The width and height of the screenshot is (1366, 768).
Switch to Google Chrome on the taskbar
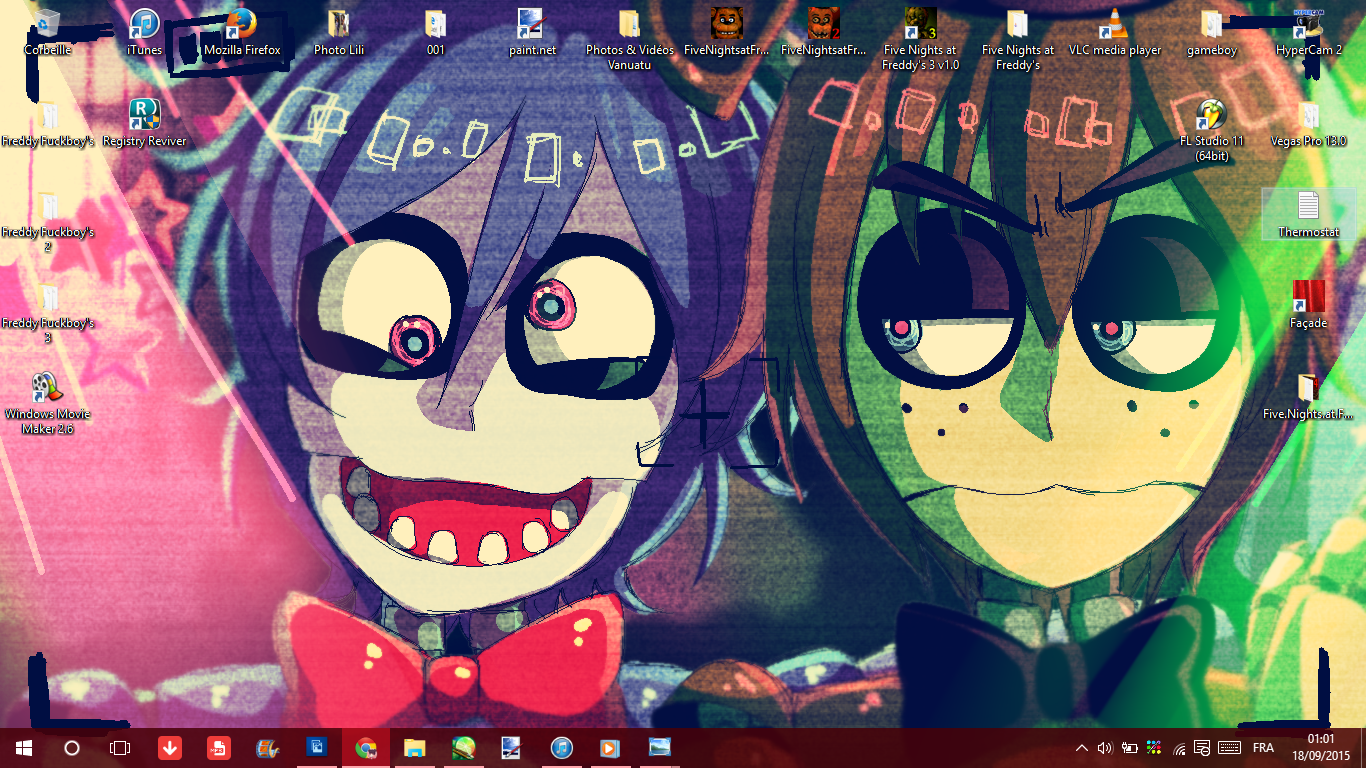[366, 748]
